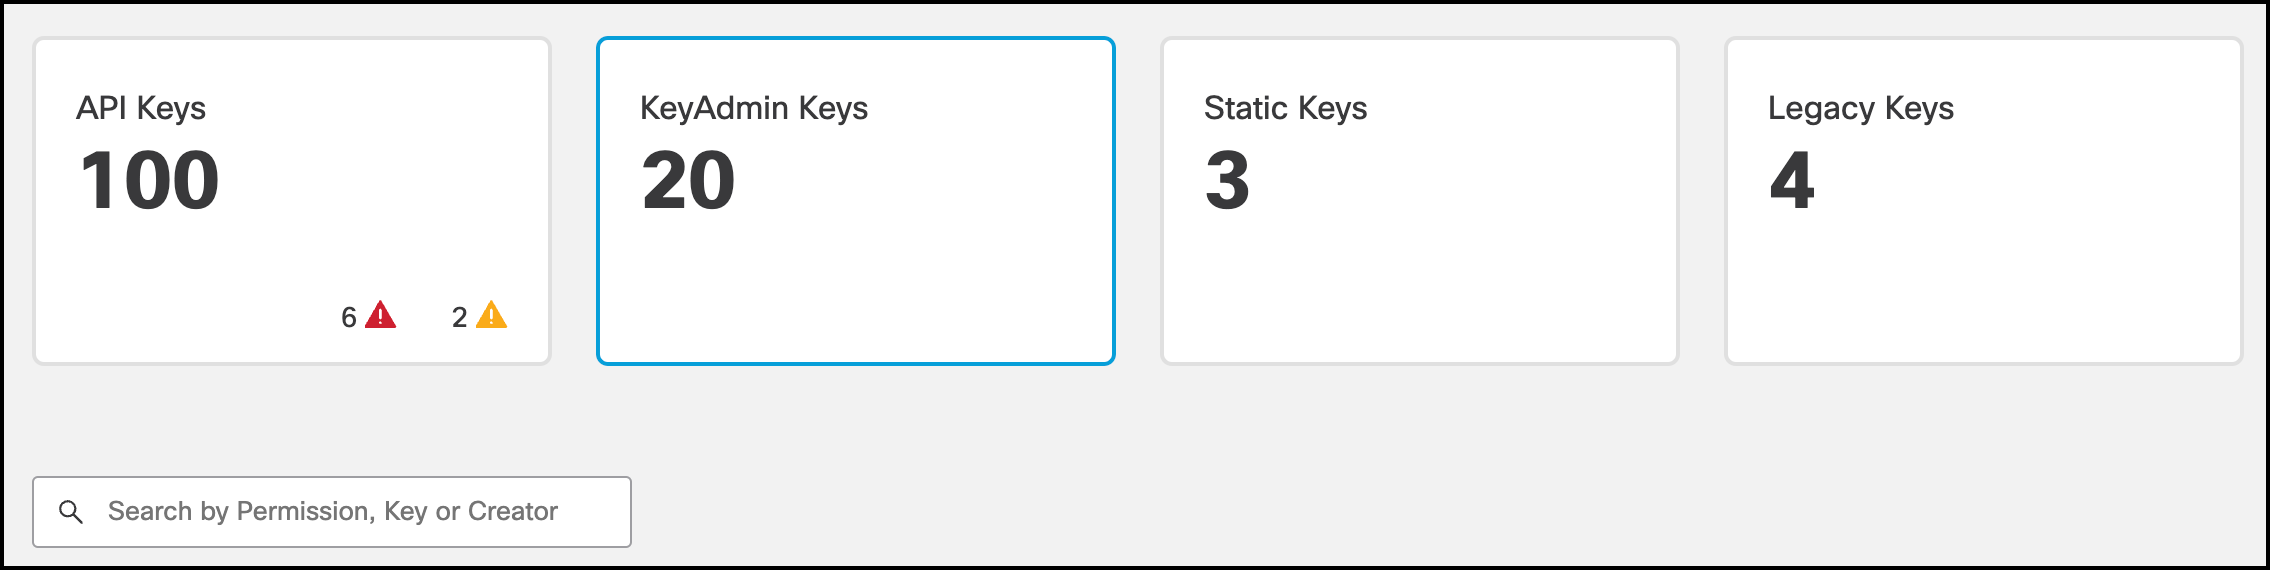Click the blank lower area of Legacy Keys card
Image resolution: width=2270 pixels, height=570 pixels.
(1983, 300)
